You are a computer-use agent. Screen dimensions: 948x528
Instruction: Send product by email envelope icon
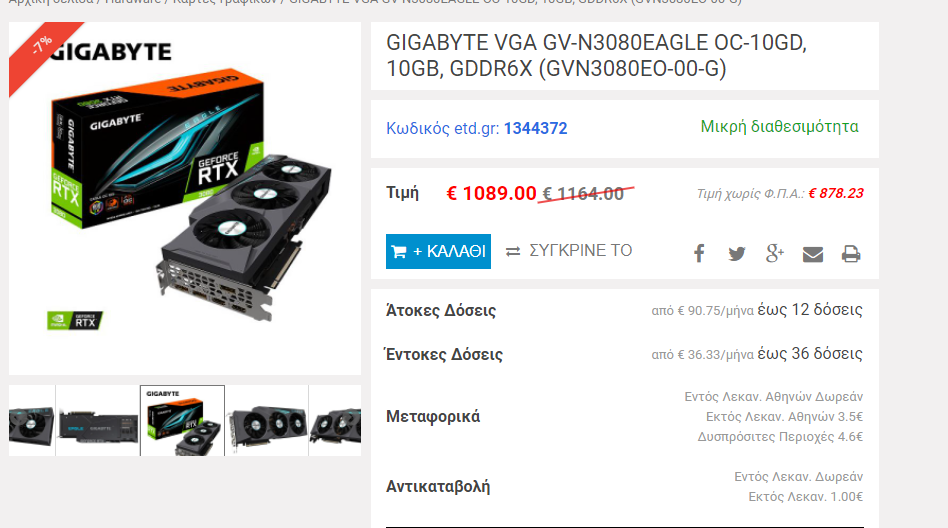[813, 254]
